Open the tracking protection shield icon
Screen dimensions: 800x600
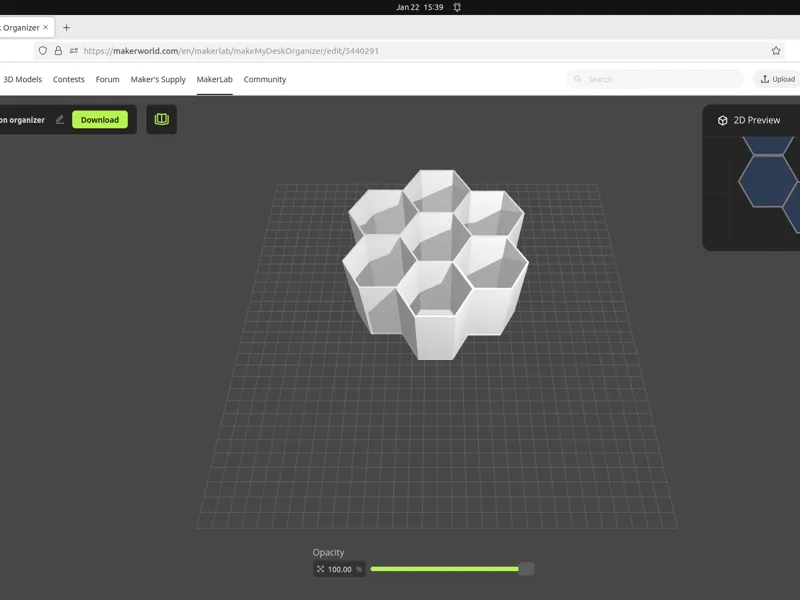43,51
